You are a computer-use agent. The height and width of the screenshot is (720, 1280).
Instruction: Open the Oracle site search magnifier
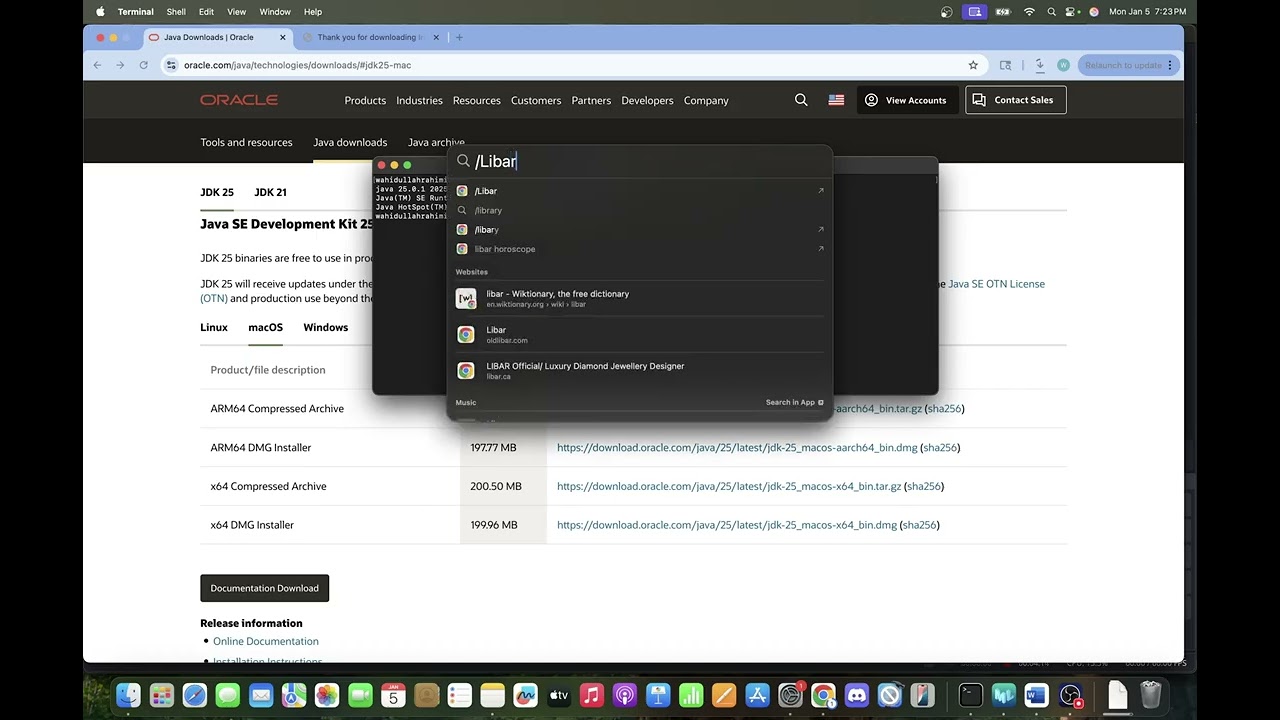(x=801, y=100)
